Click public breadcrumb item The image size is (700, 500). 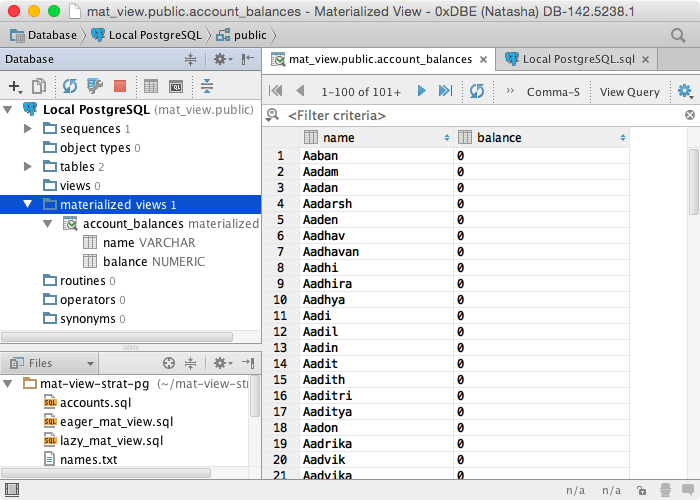click(x=242, y=35)
